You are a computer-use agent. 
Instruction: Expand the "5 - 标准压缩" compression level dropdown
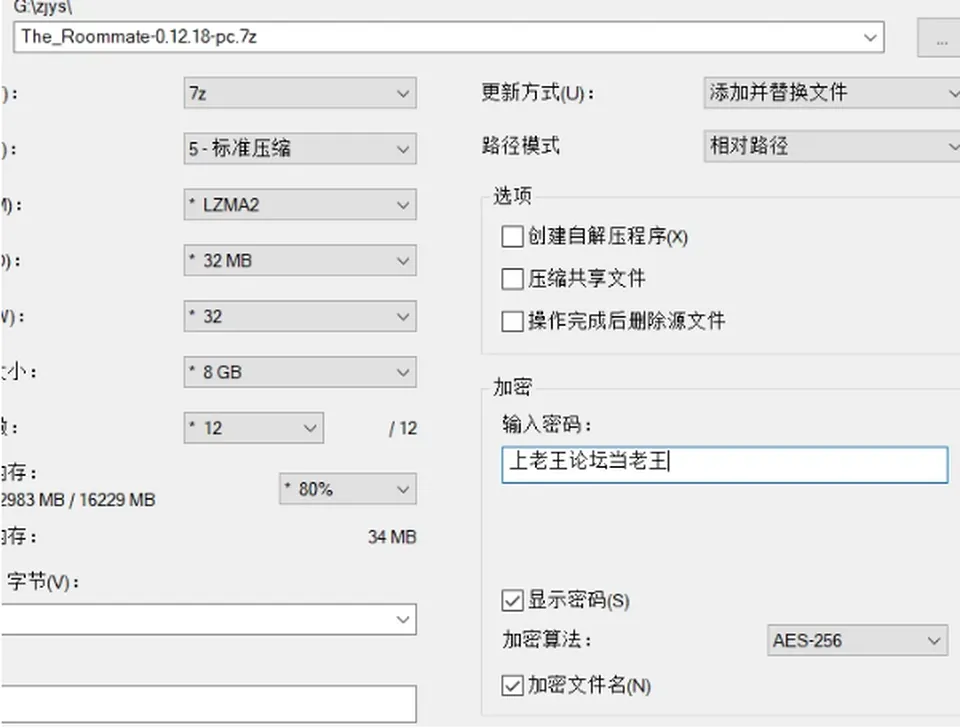(x=300, y=149)
